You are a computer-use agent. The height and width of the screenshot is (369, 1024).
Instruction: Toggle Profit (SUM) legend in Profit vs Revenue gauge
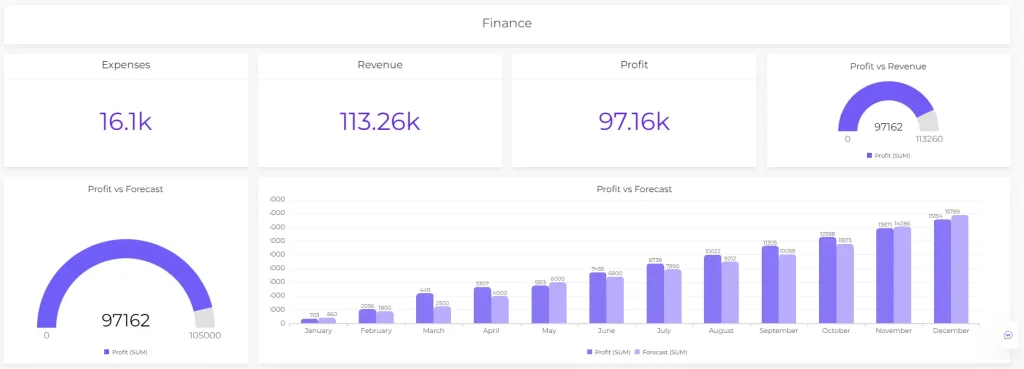pyautogui.click(x=888, y=155)
